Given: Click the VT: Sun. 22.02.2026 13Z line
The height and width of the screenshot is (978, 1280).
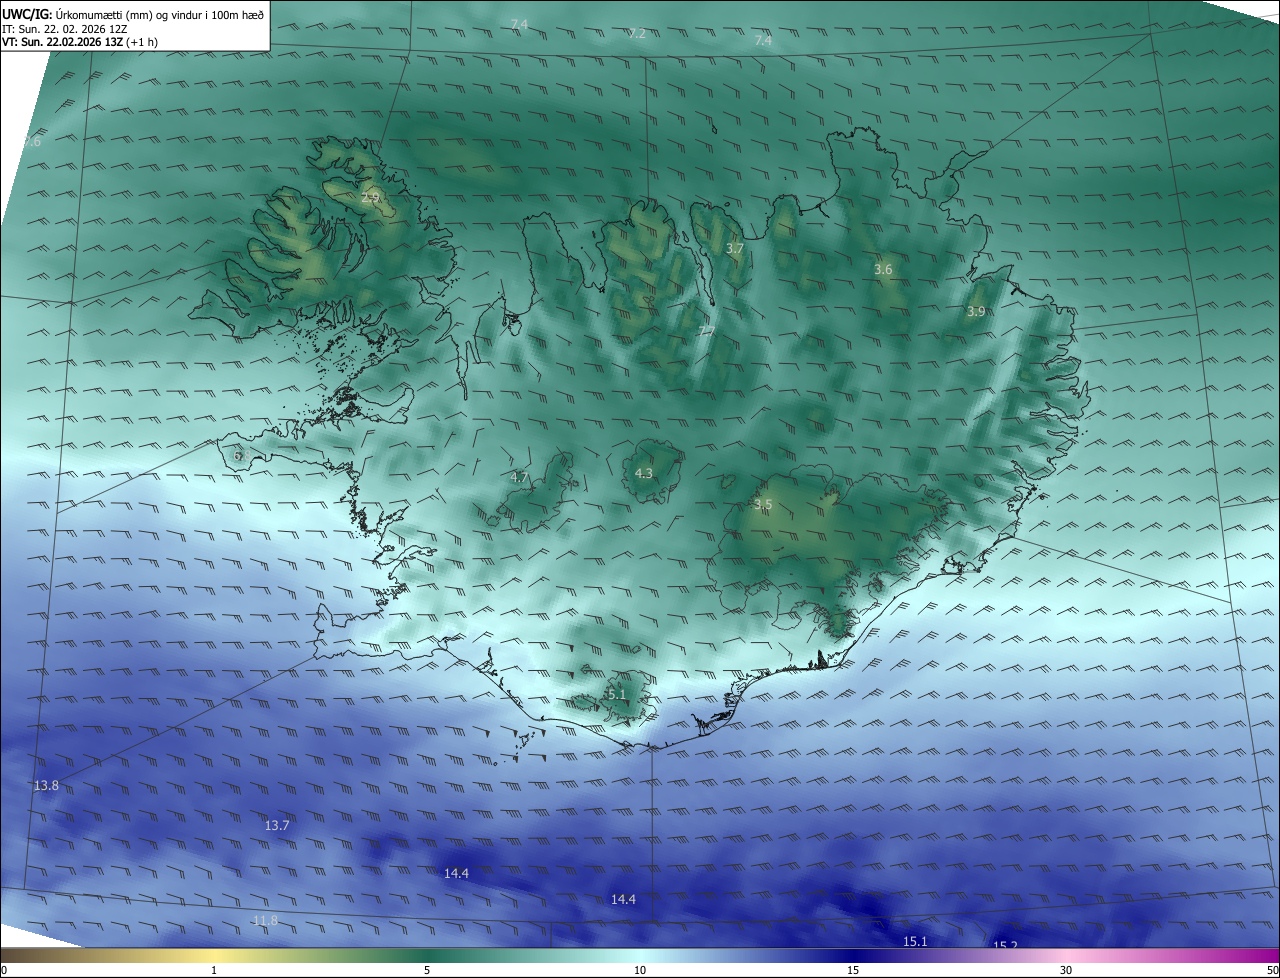Looking at the screenshot, I should click(x=80, y=42).
